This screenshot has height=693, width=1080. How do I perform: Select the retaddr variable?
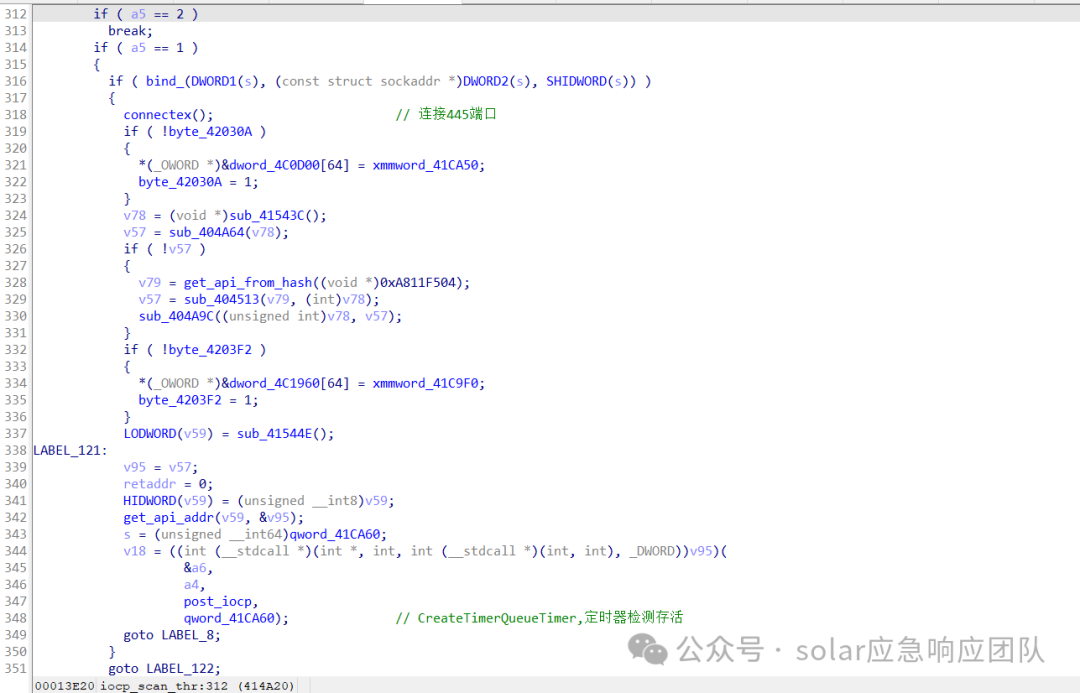point(149,484)
